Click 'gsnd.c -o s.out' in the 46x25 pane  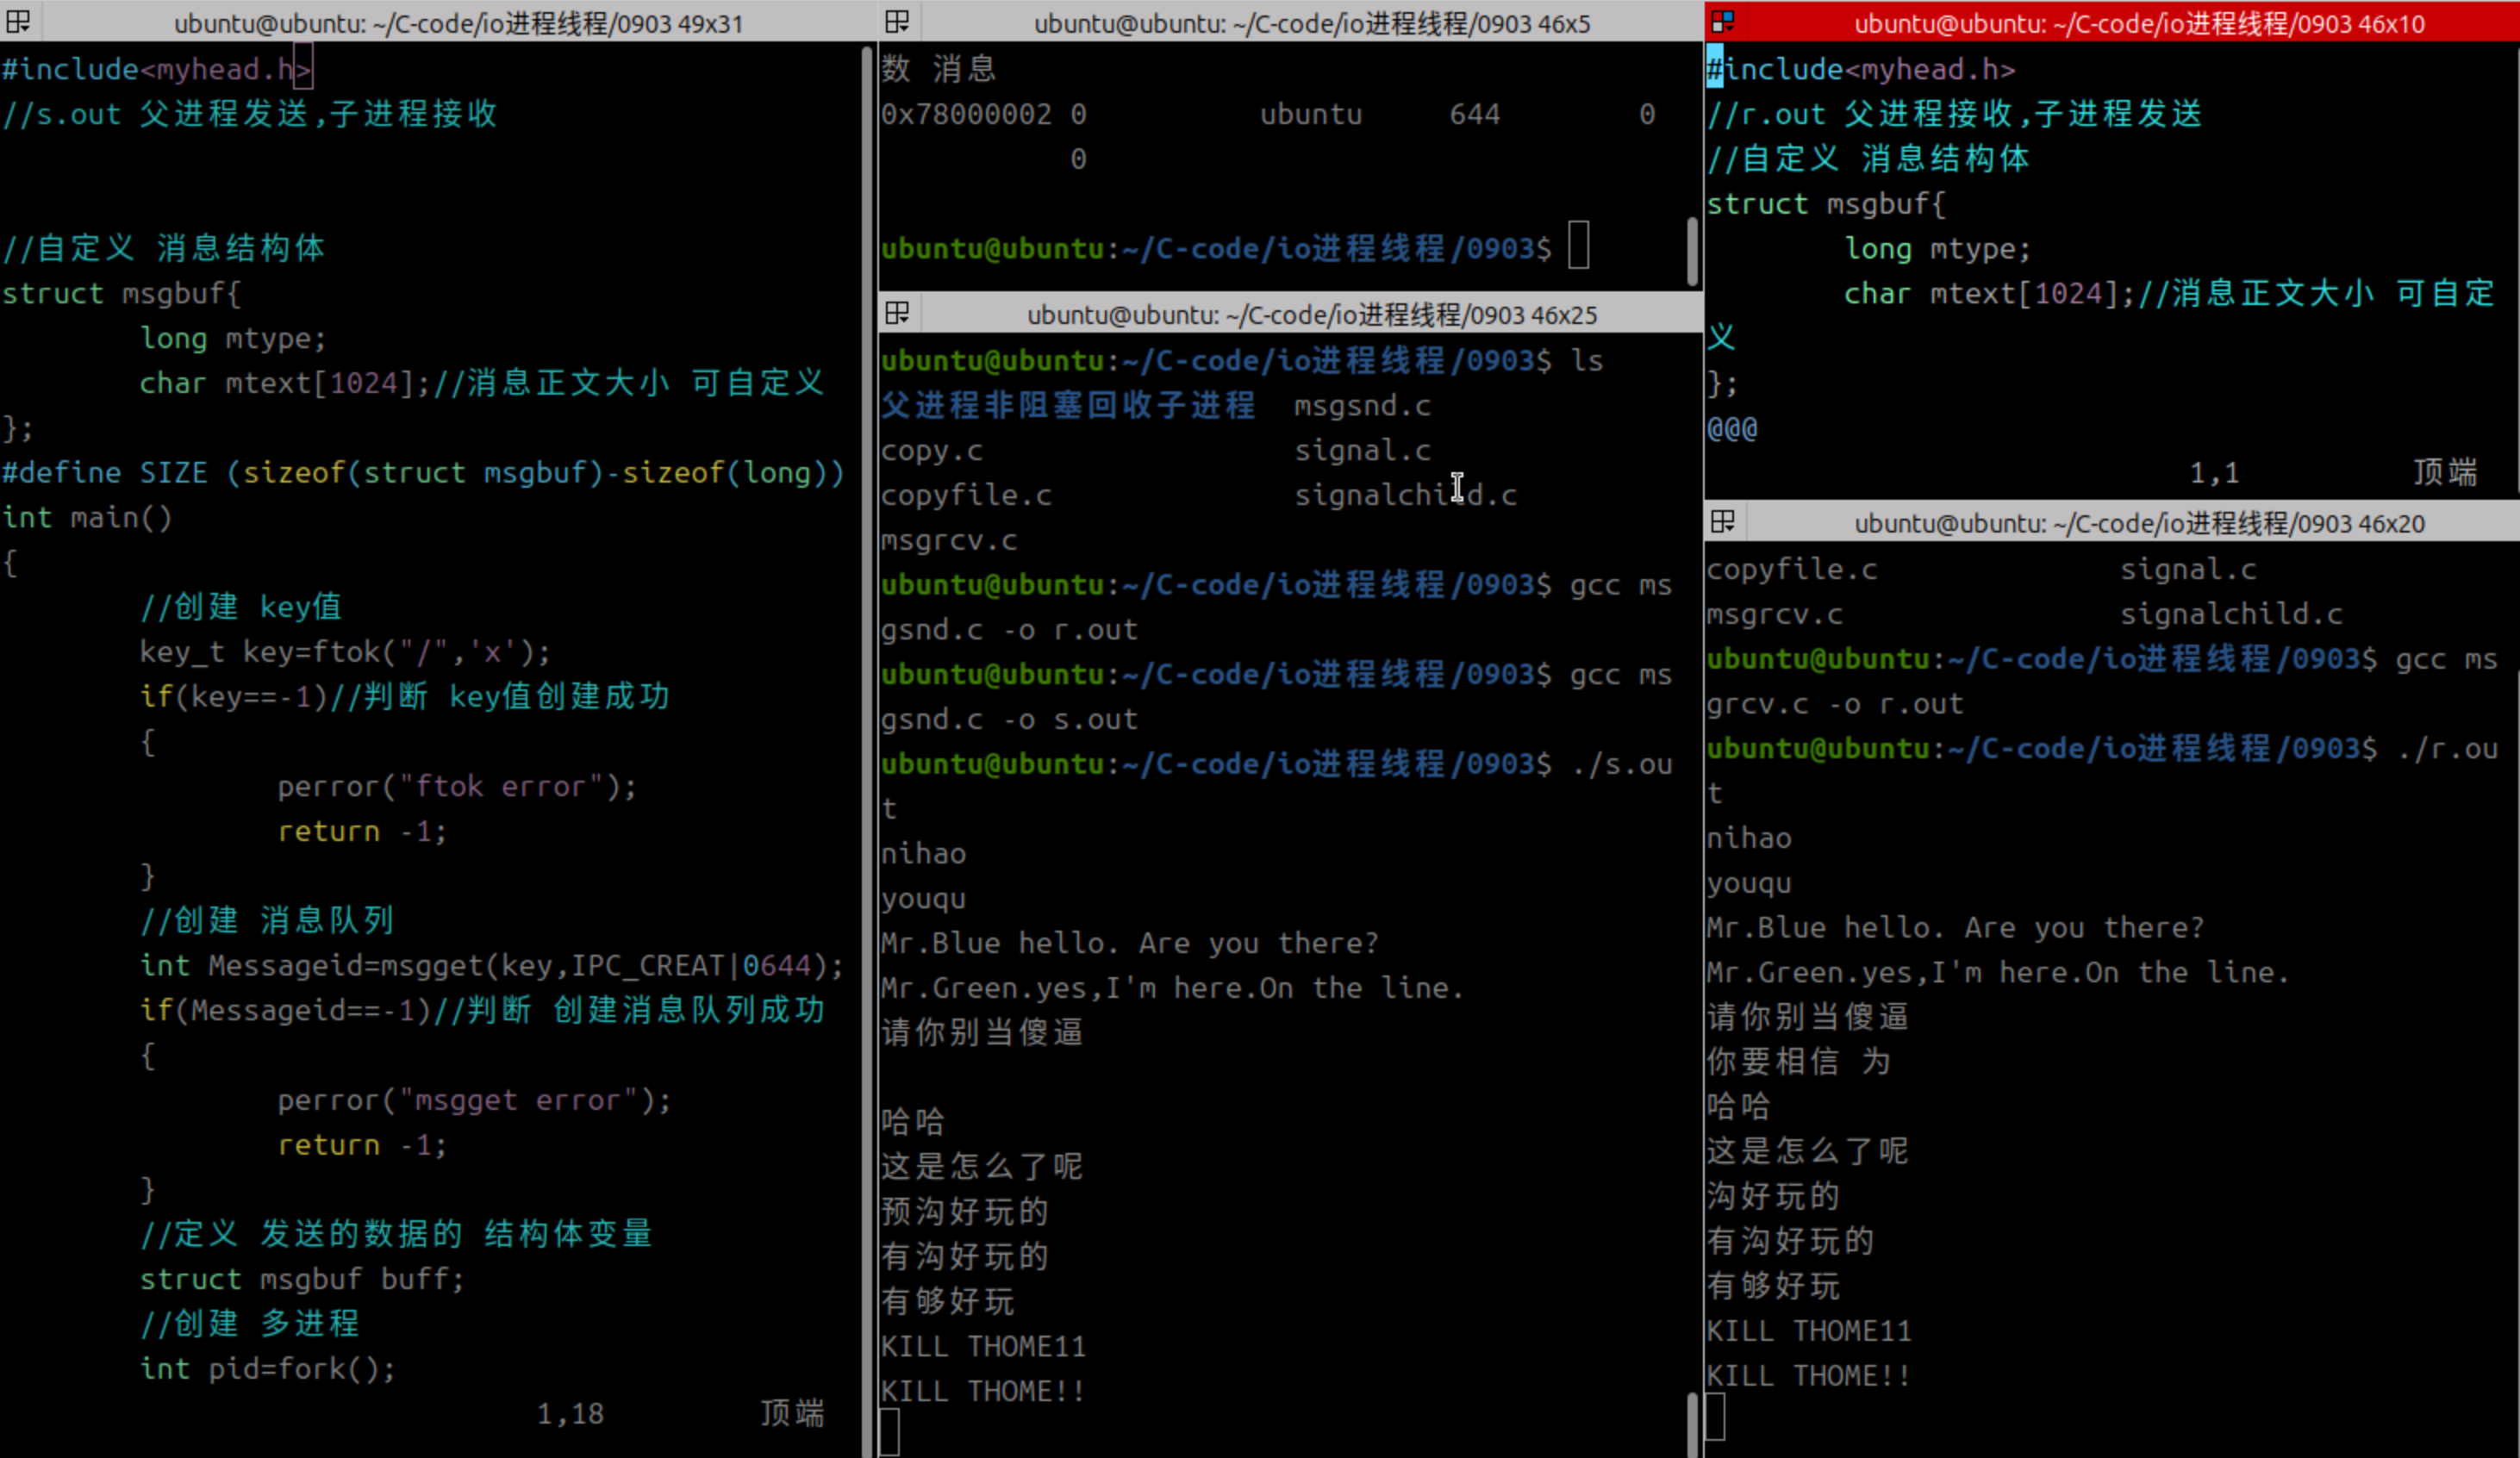coord(1009,719)
